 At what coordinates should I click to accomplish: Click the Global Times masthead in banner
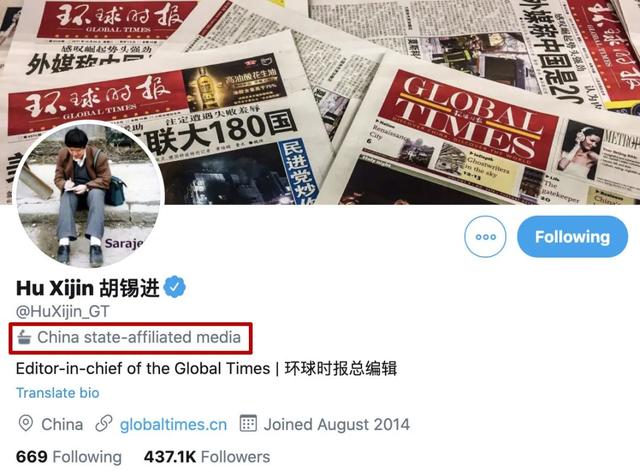coord(469,118)
